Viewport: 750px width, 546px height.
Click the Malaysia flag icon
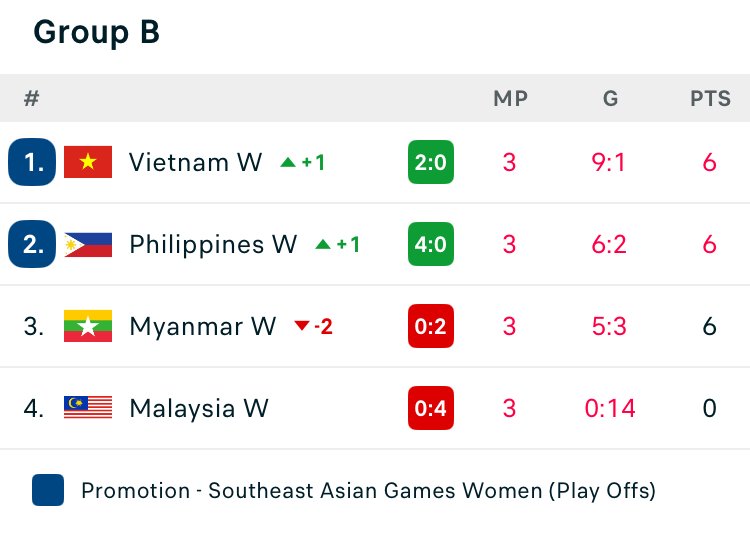point(88,408)
